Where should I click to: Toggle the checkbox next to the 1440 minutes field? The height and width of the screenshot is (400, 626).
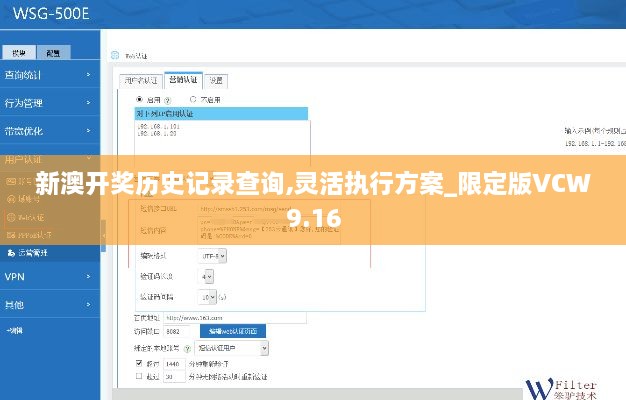139,363
